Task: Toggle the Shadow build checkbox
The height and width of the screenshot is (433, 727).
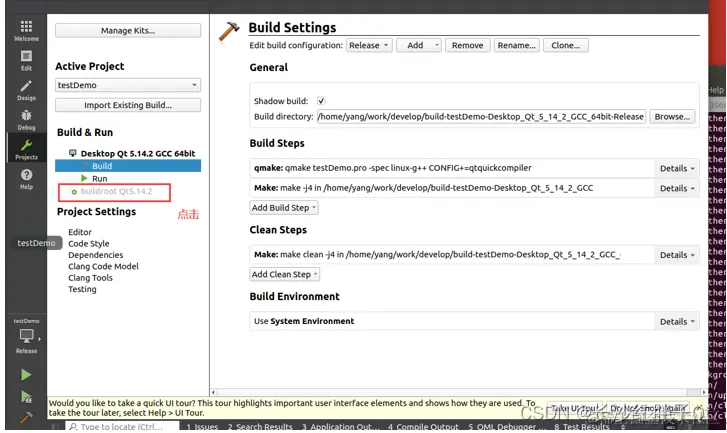Action: (x=321, y=101)
